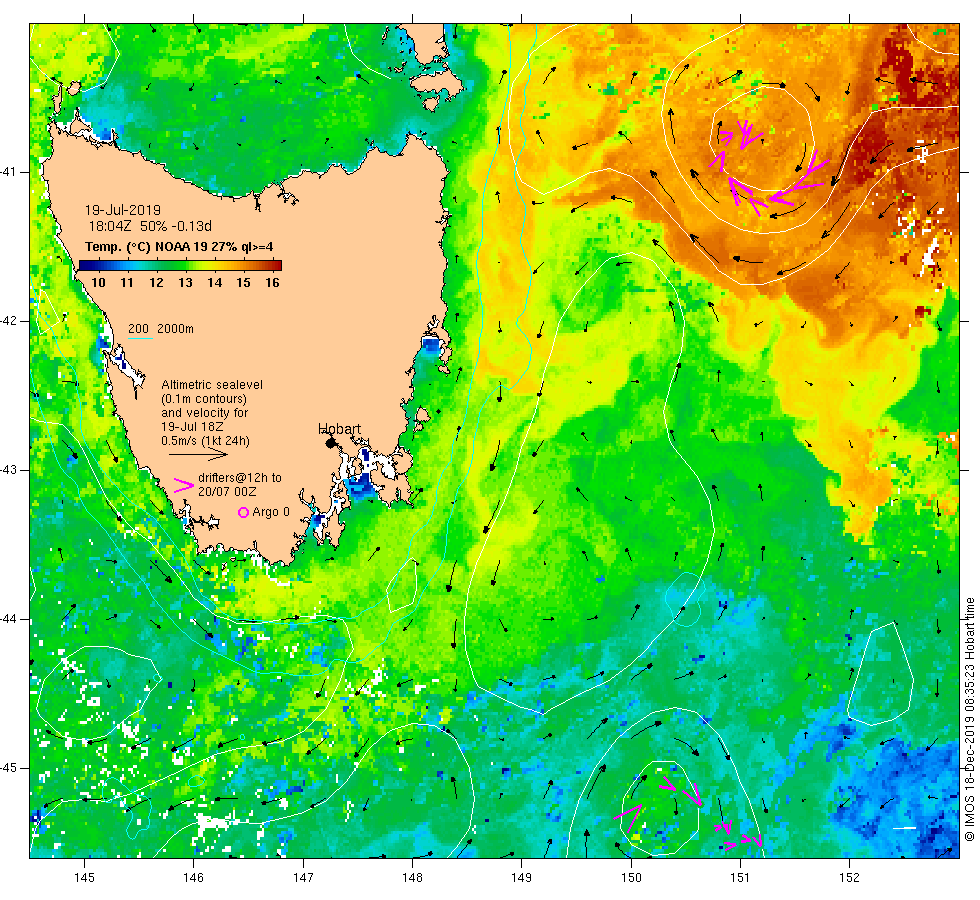Click the latitude axis label -43

tap(8, 470)
